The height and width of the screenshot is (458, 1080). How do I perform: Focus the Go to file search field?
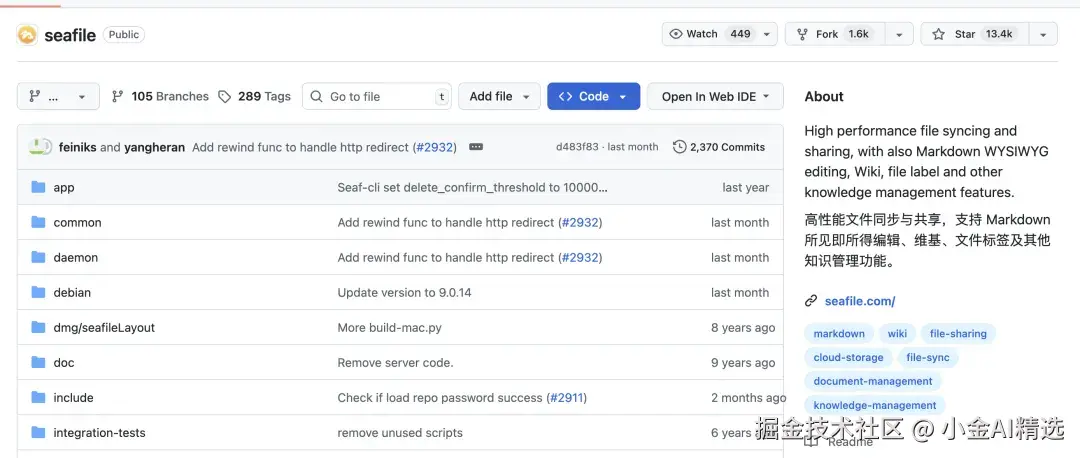(x=377, y=96)
